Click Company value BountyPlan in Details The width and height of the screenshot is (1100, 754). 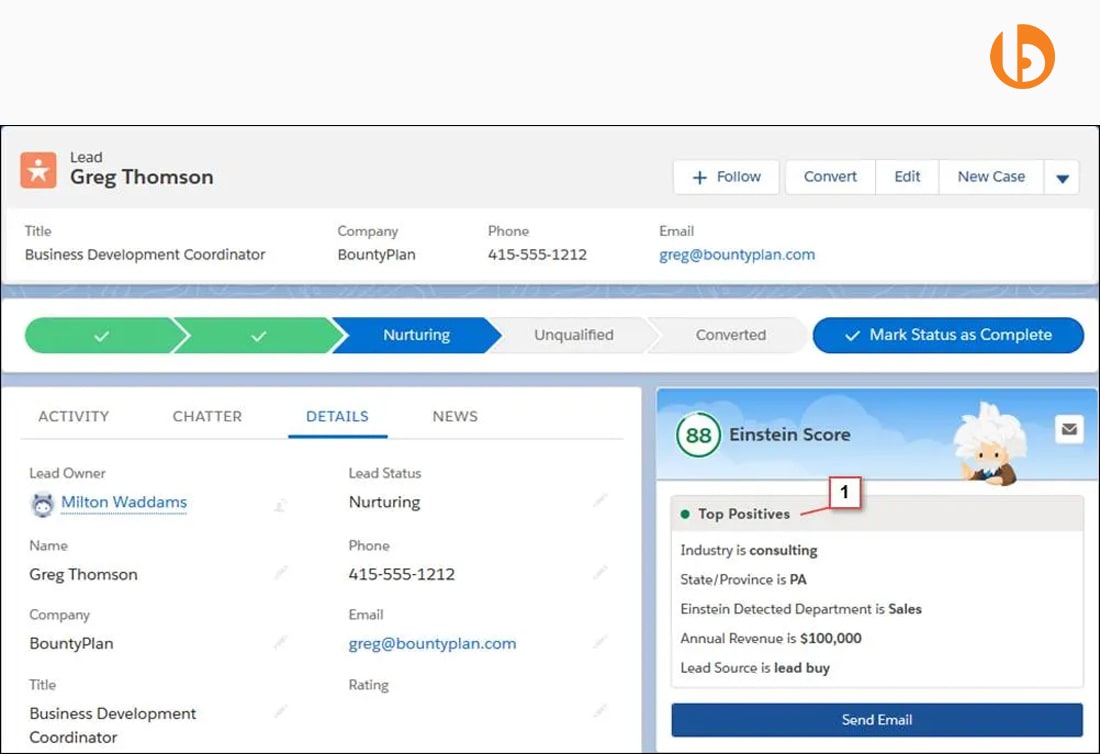point(71,643)
